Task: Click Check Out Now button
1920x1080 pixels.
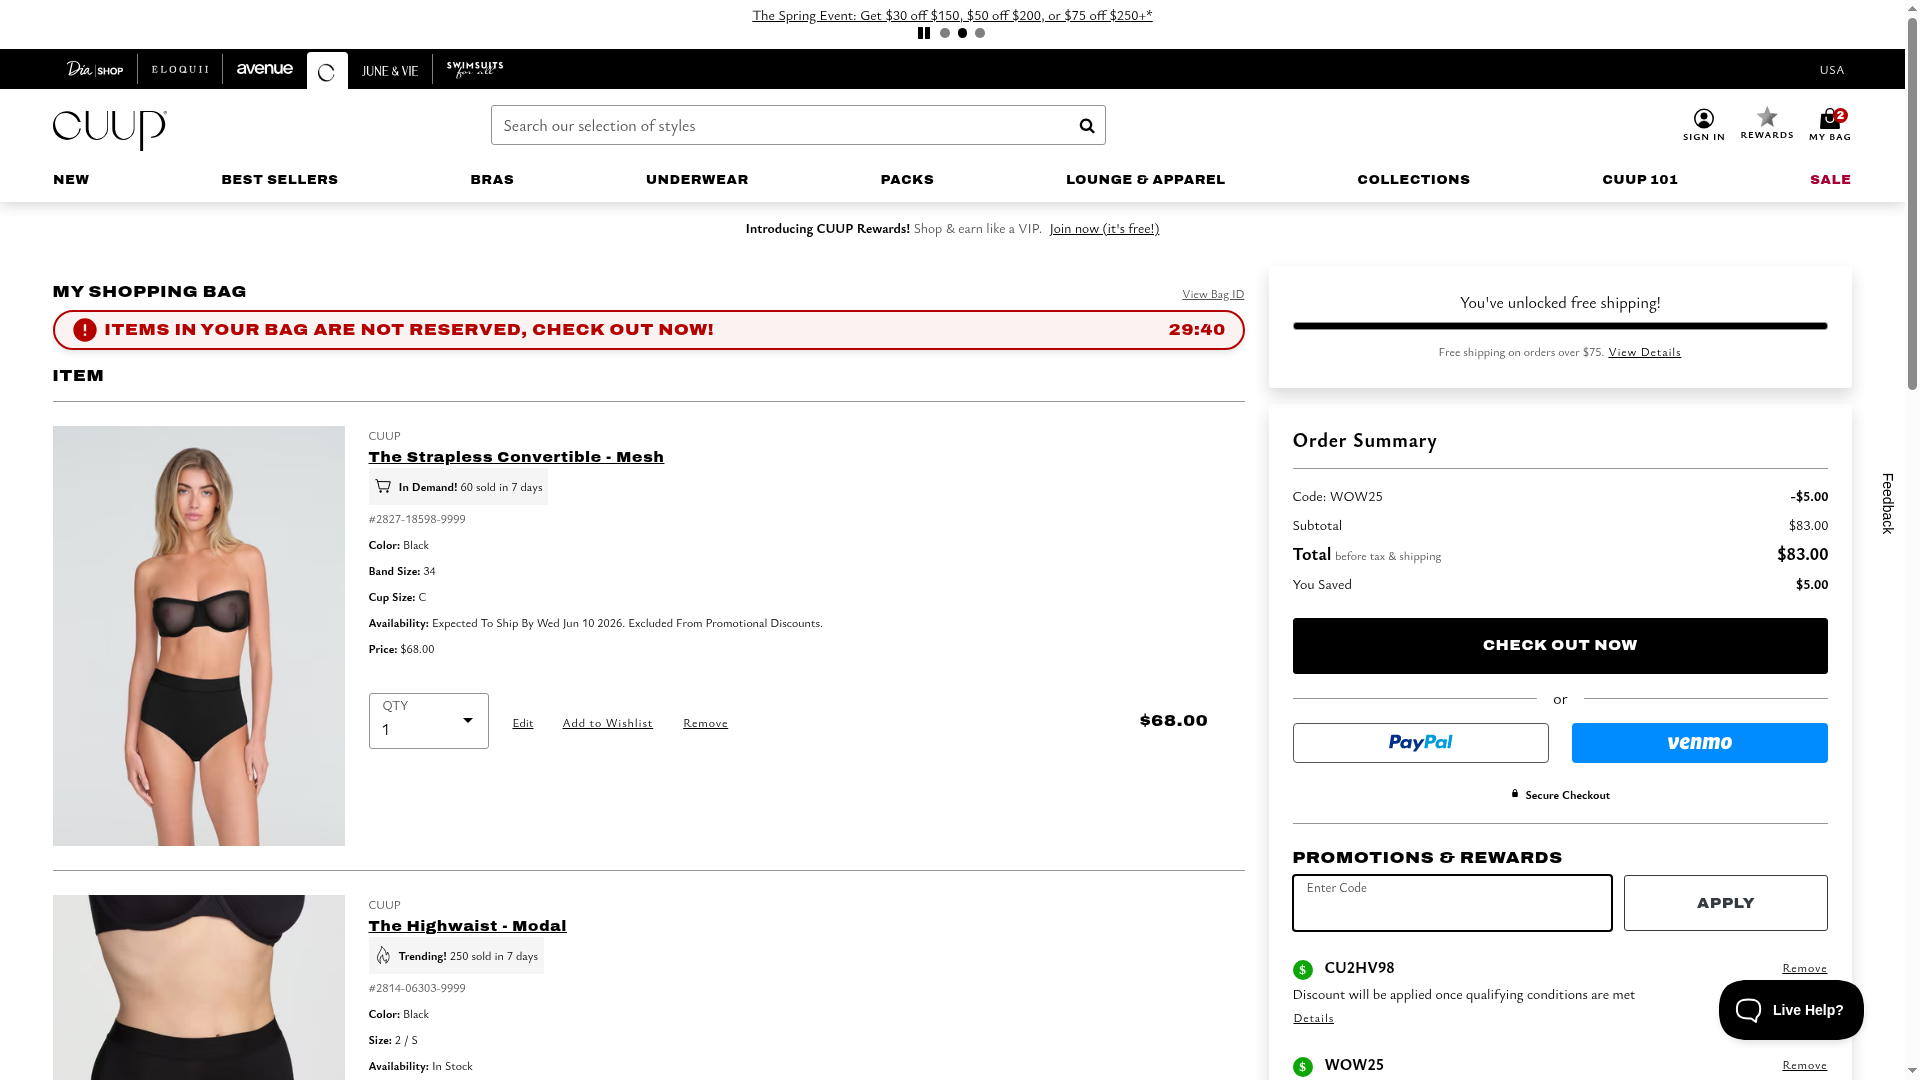Action: point(1559,646)
